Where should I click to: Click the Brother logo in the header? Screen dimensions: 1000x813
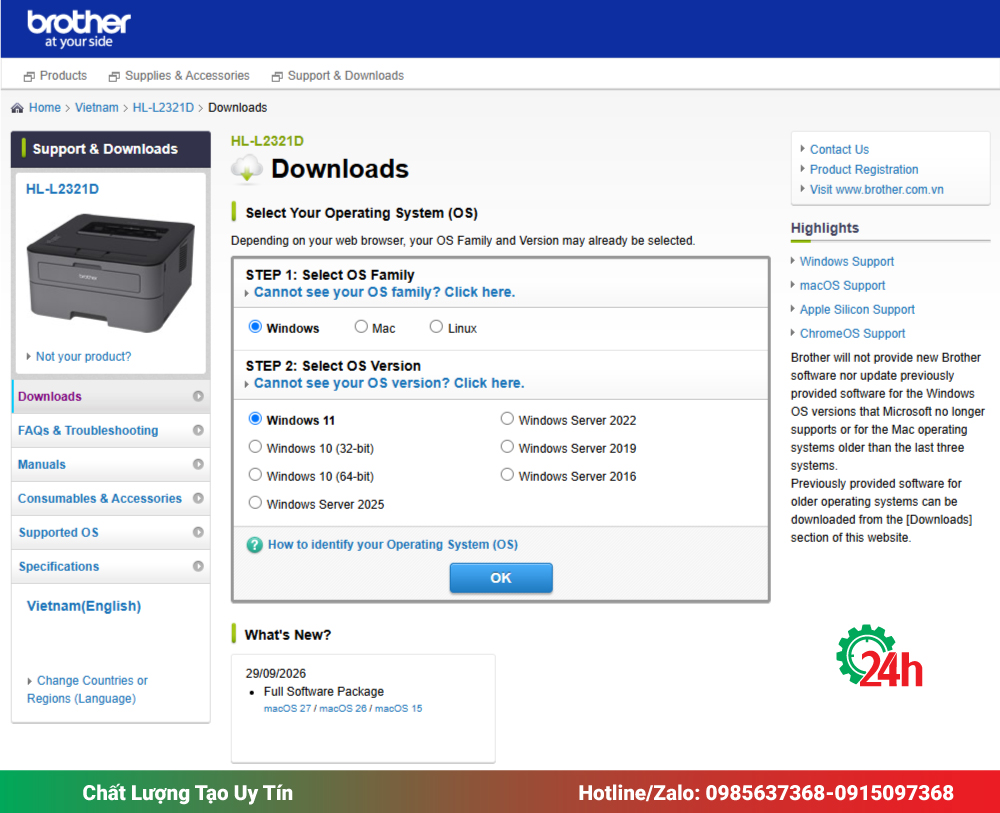78,29
